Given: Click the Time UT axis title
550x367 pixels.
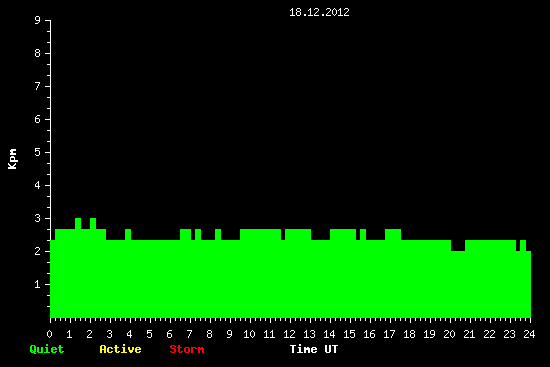Looking at the screenshot, I should (314, 349).
